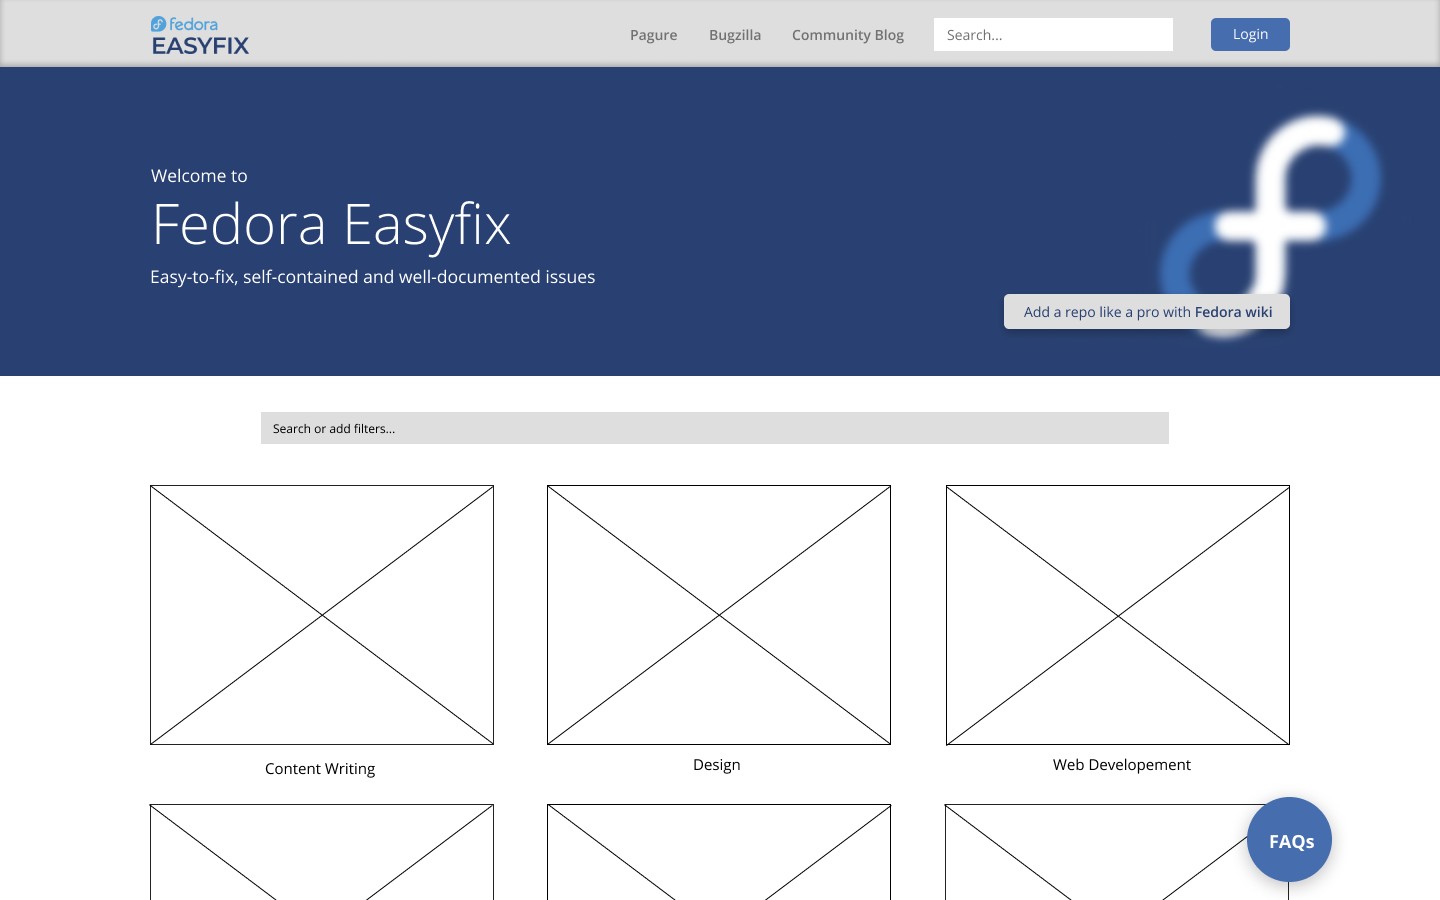Open the FAQs floating button
The height and width of the screenshot is (900, 1440).
coord(1290,840)
